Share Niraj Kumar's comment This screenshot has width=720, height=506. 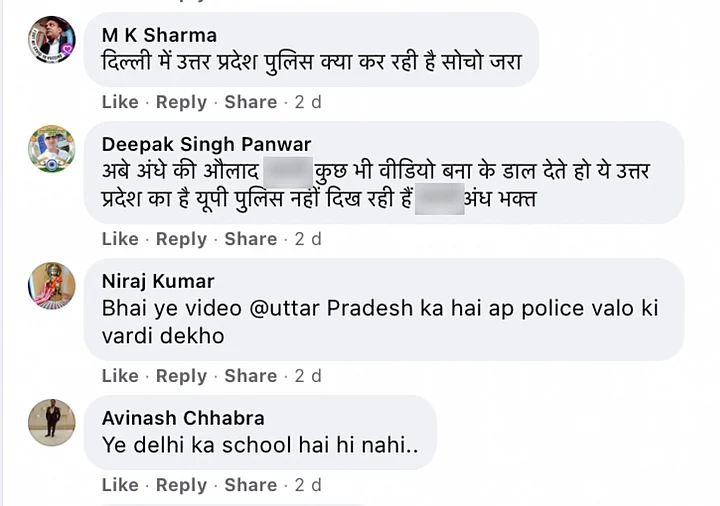click(250, 376)
